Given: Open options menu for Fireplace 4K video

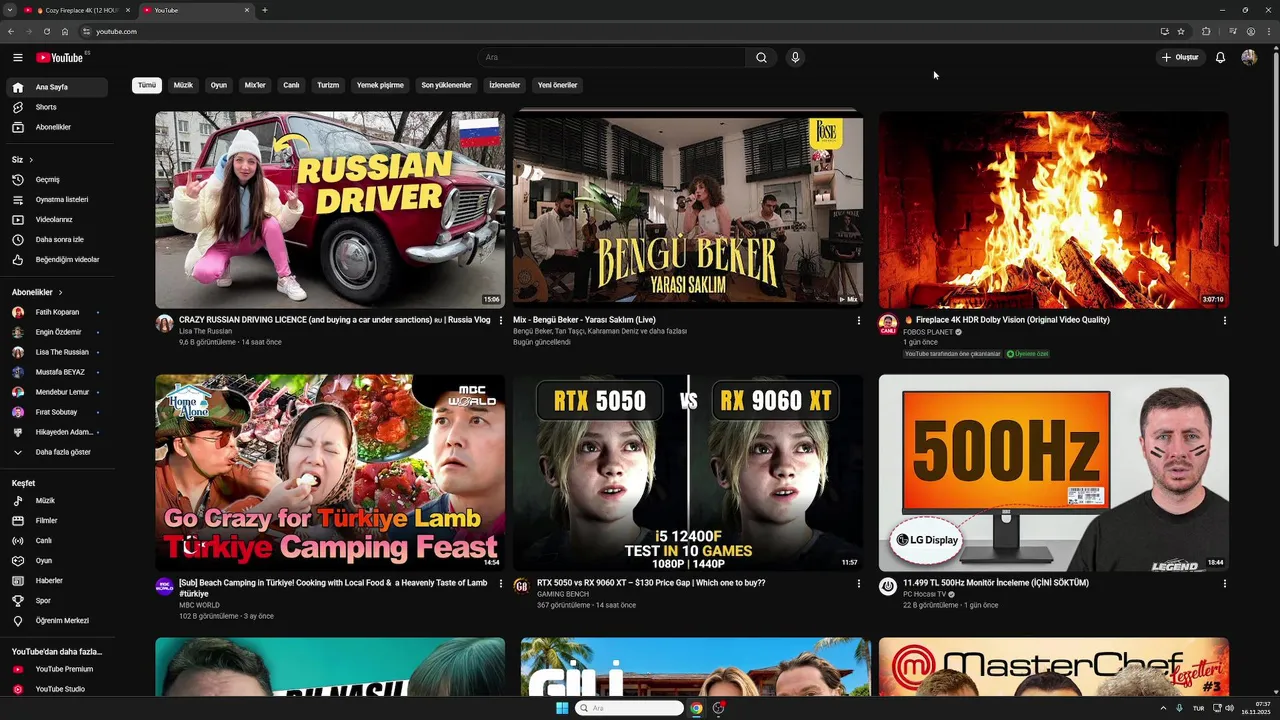Looking at the screenshot, I should coord(1225,321).
